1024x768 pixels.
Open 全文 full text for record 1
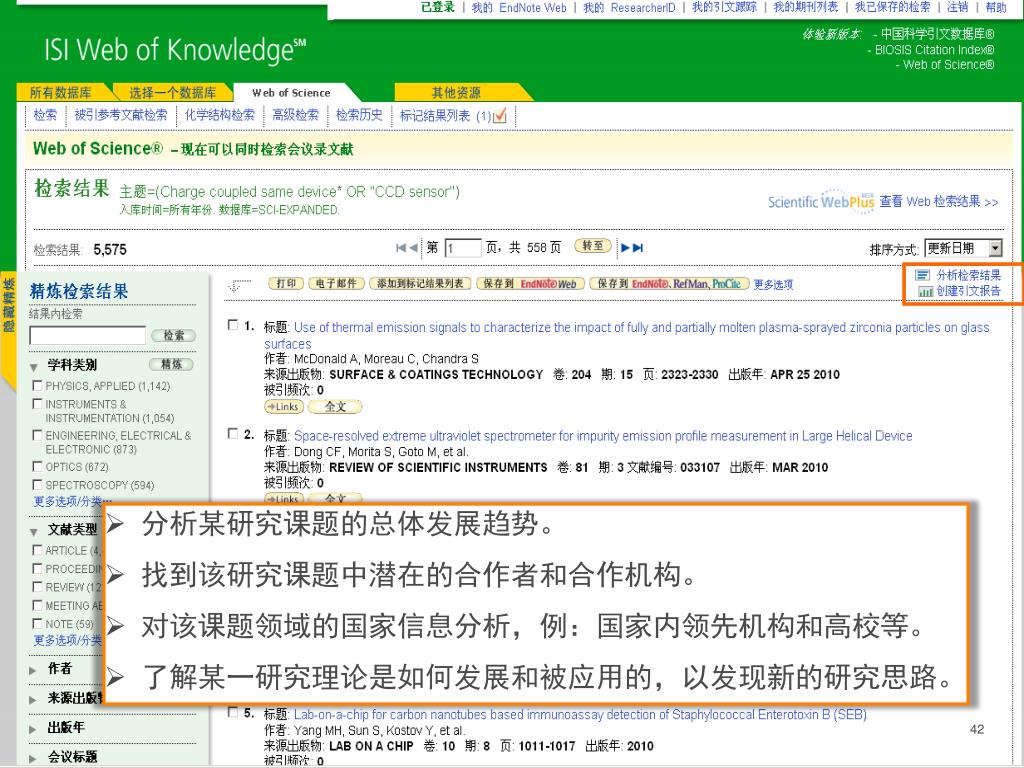click(x=335, y=407)
